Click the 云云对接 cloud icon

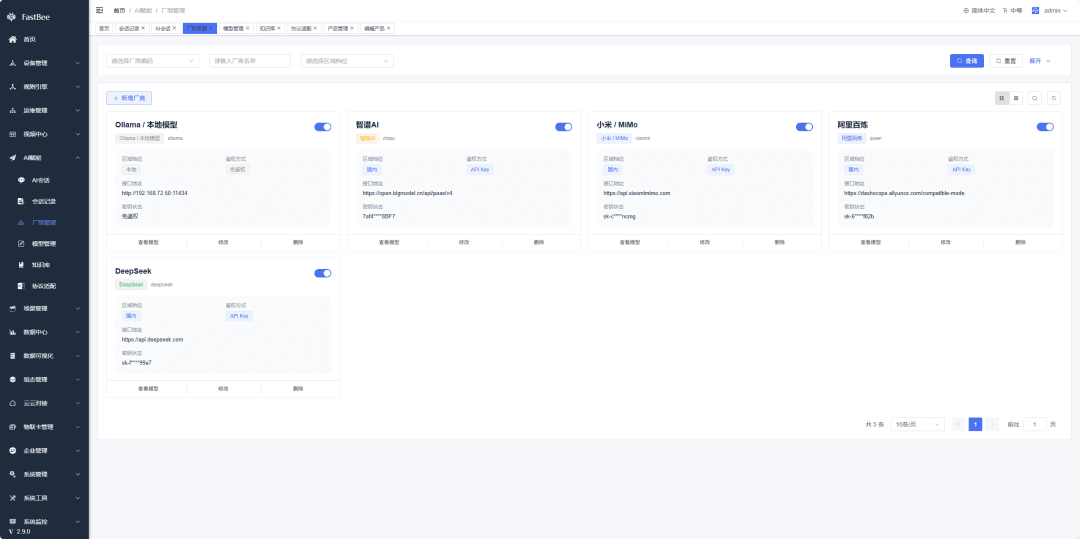[12, 403]
